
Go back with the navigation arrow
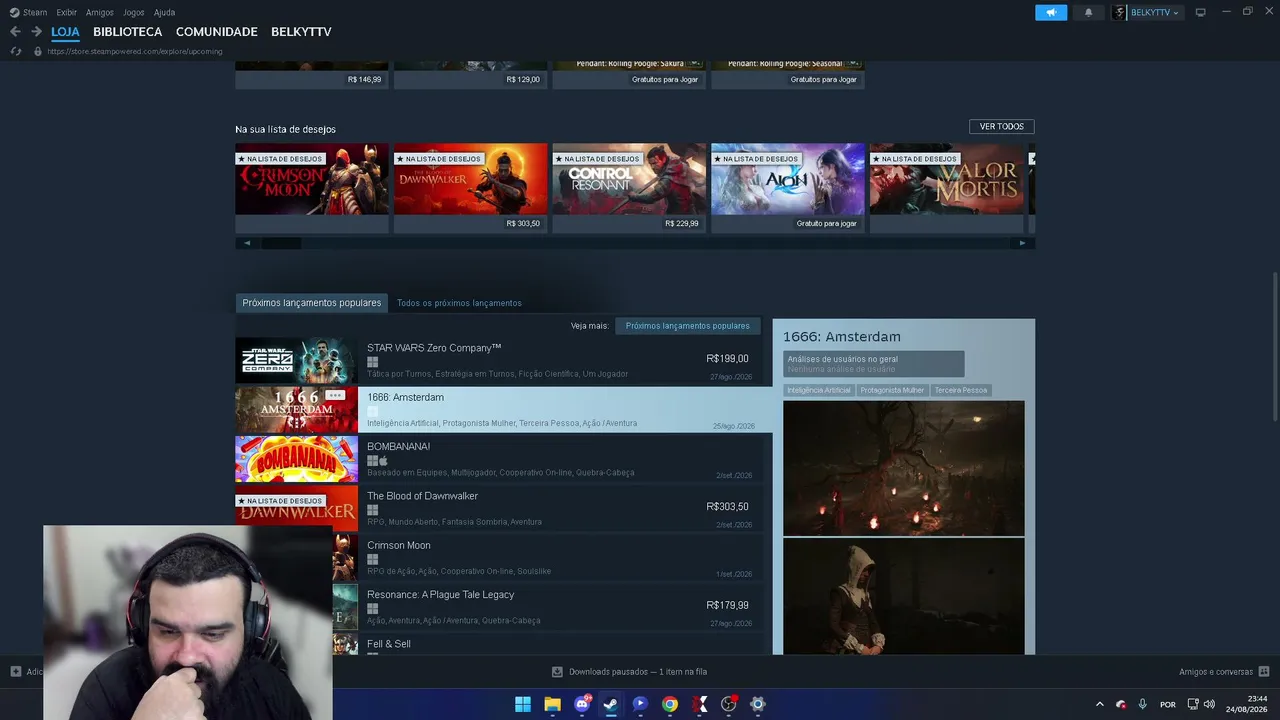coord(15,32)
